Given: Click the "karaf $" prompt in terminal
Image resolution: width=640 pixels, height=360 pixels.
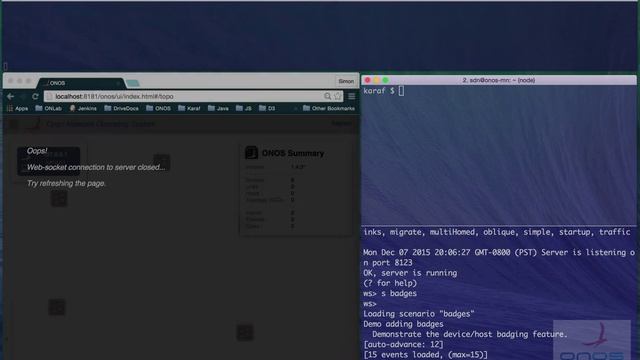Looking at the screenshot, I should [379, 91].
